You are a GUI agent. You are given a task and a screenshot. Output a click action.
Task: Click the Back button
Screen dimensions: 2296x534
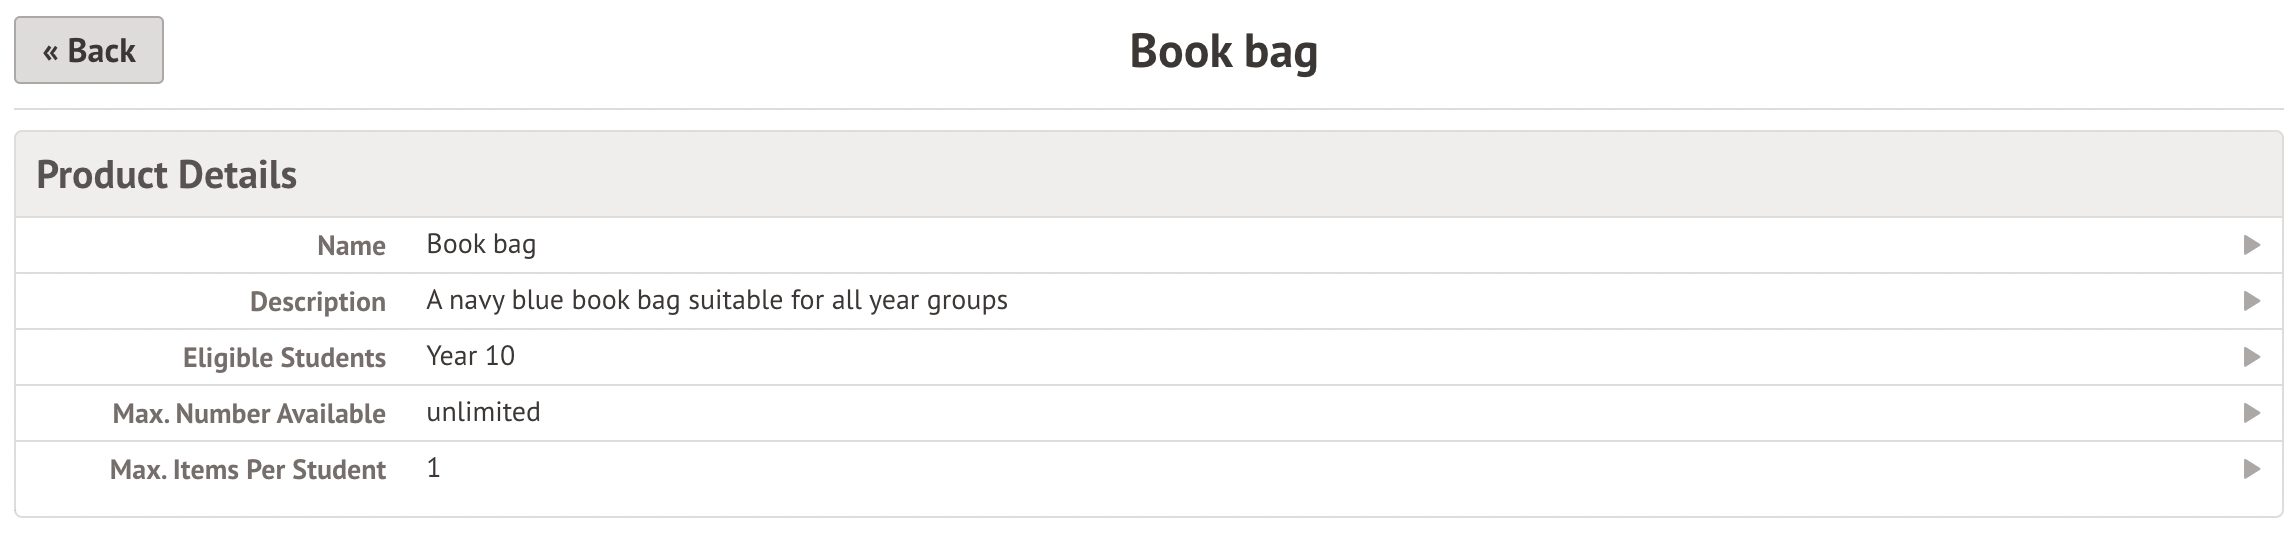[89, 50]
